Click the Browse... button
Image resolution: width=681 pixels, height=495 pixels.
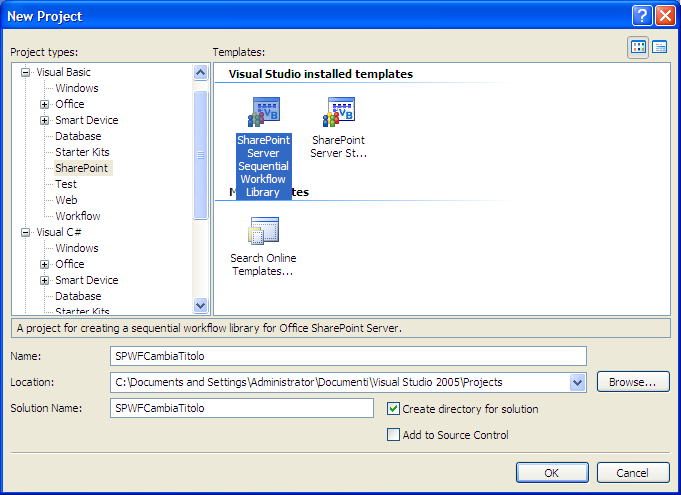click(x=633, y=382)
